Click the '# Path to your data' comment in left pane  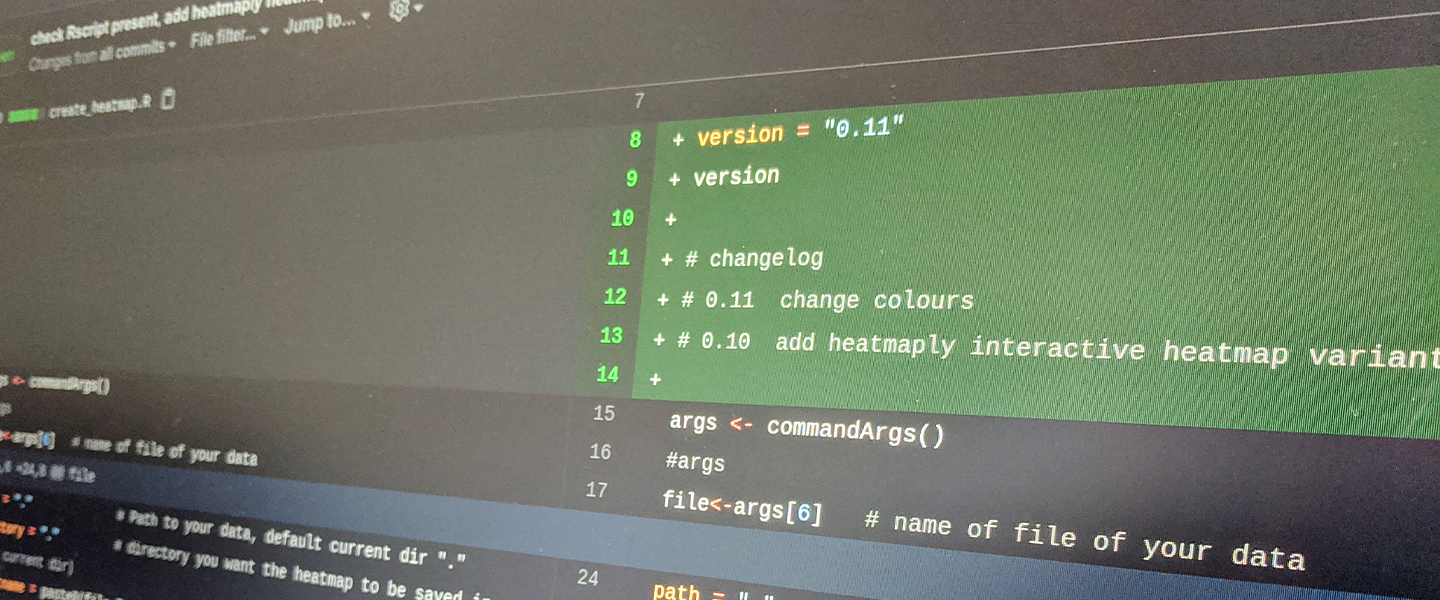pos(291,538)
